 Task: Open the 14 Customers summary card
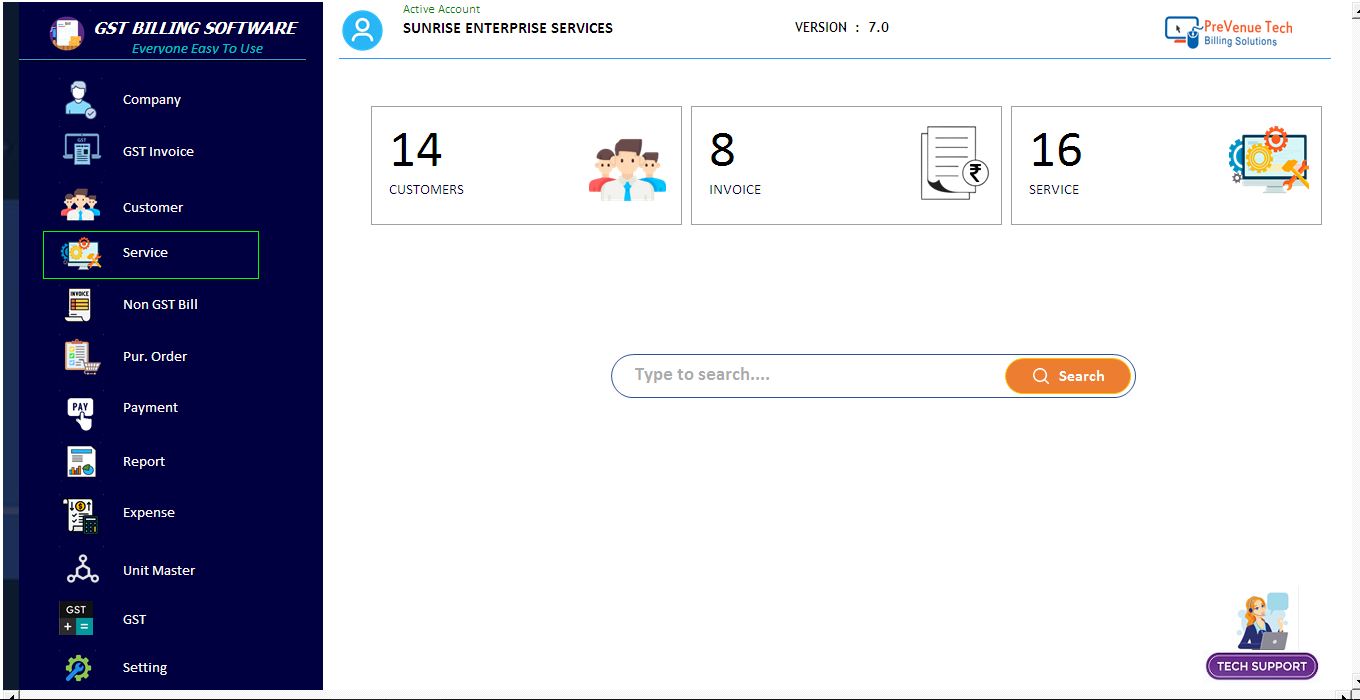tap(526, 166)
